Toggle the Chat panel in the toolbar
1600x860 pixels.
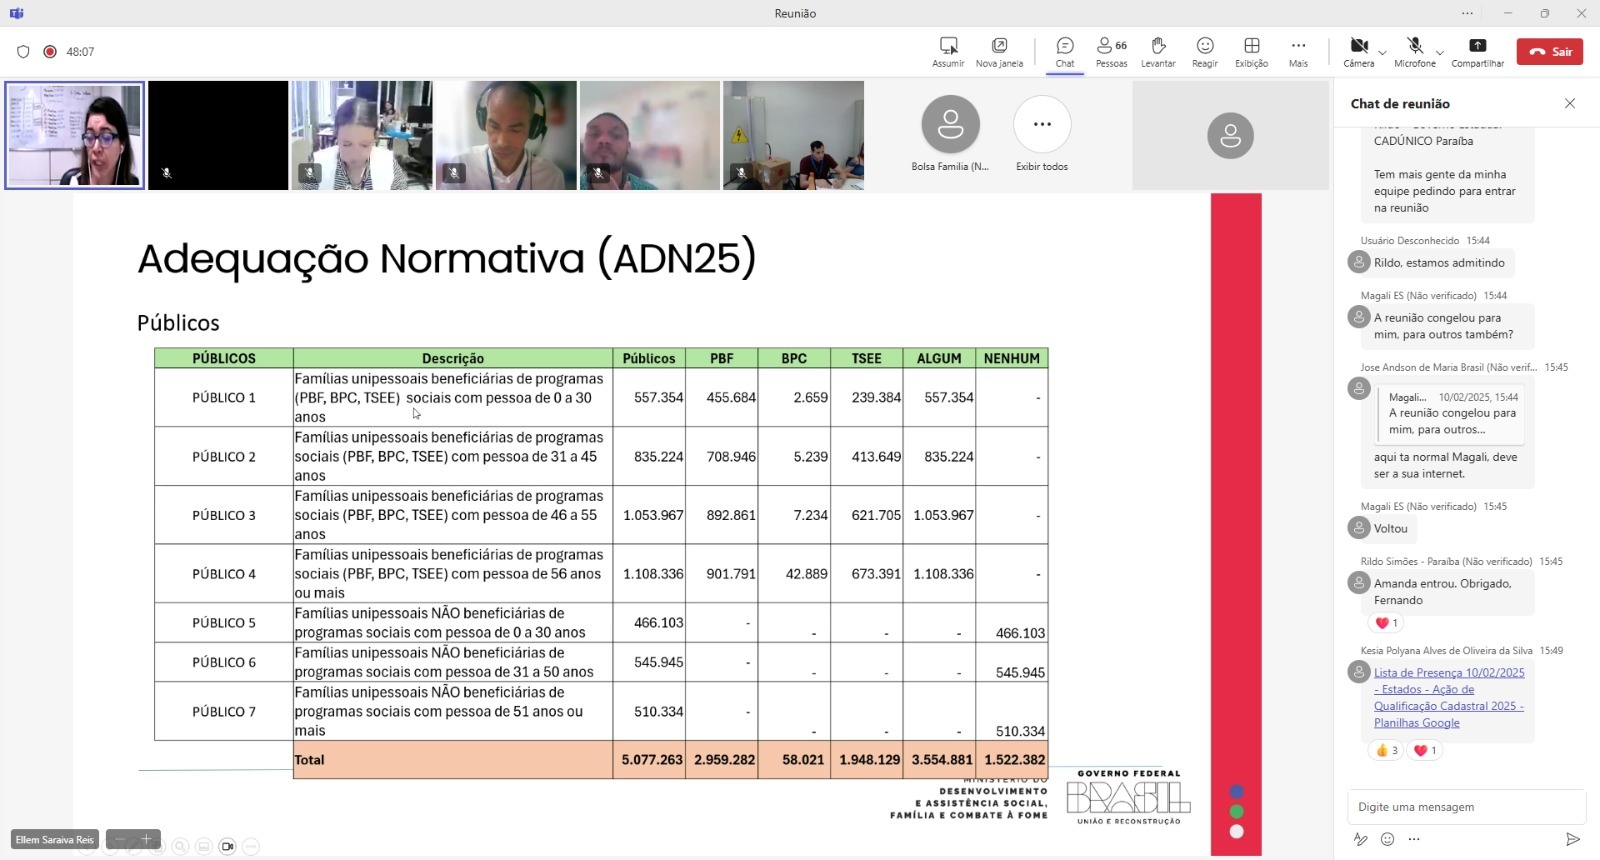click(1065, 51)
